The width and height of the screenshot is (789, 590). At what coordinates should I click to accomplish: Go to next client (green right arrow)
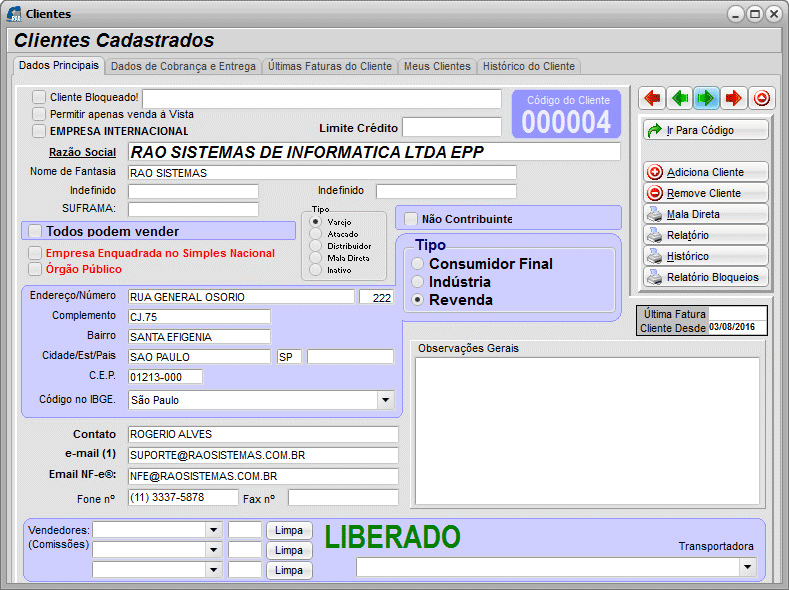point(706,98)
